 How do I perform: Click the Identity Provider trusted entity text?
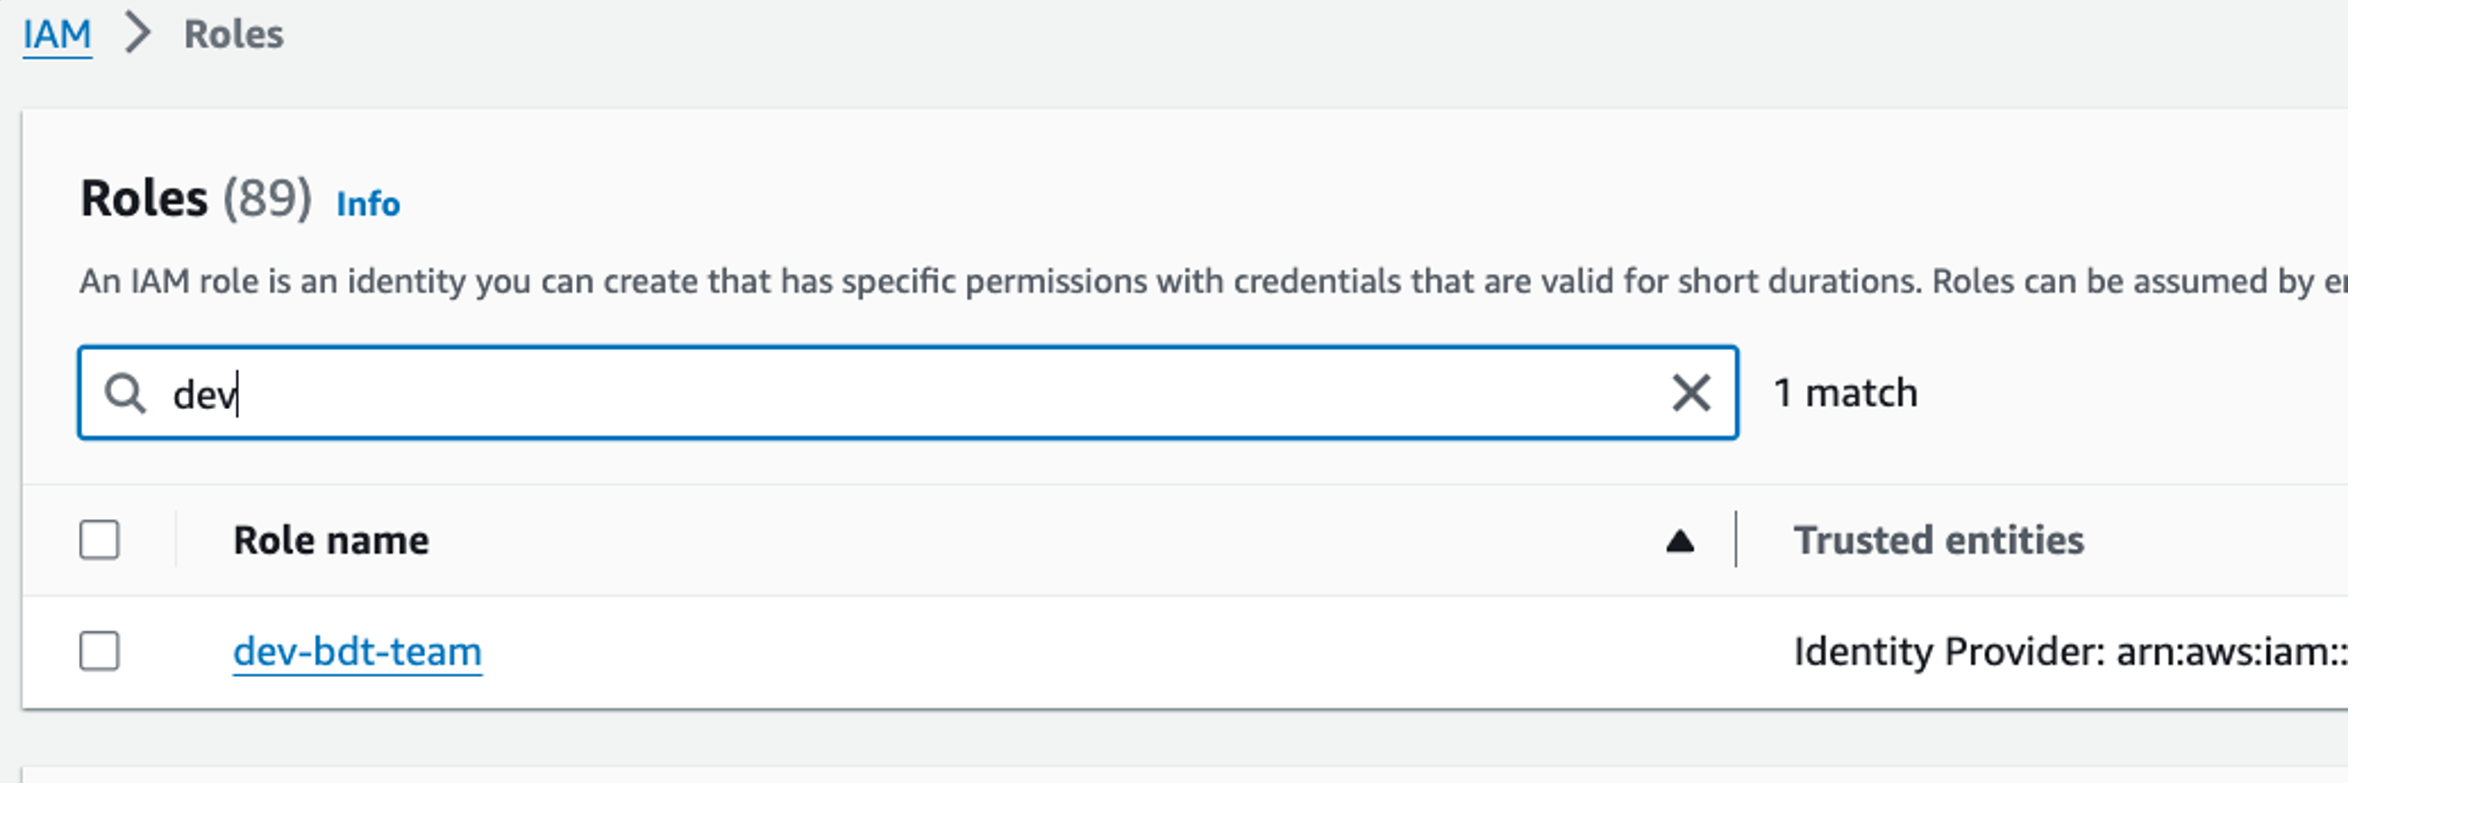2069,652
